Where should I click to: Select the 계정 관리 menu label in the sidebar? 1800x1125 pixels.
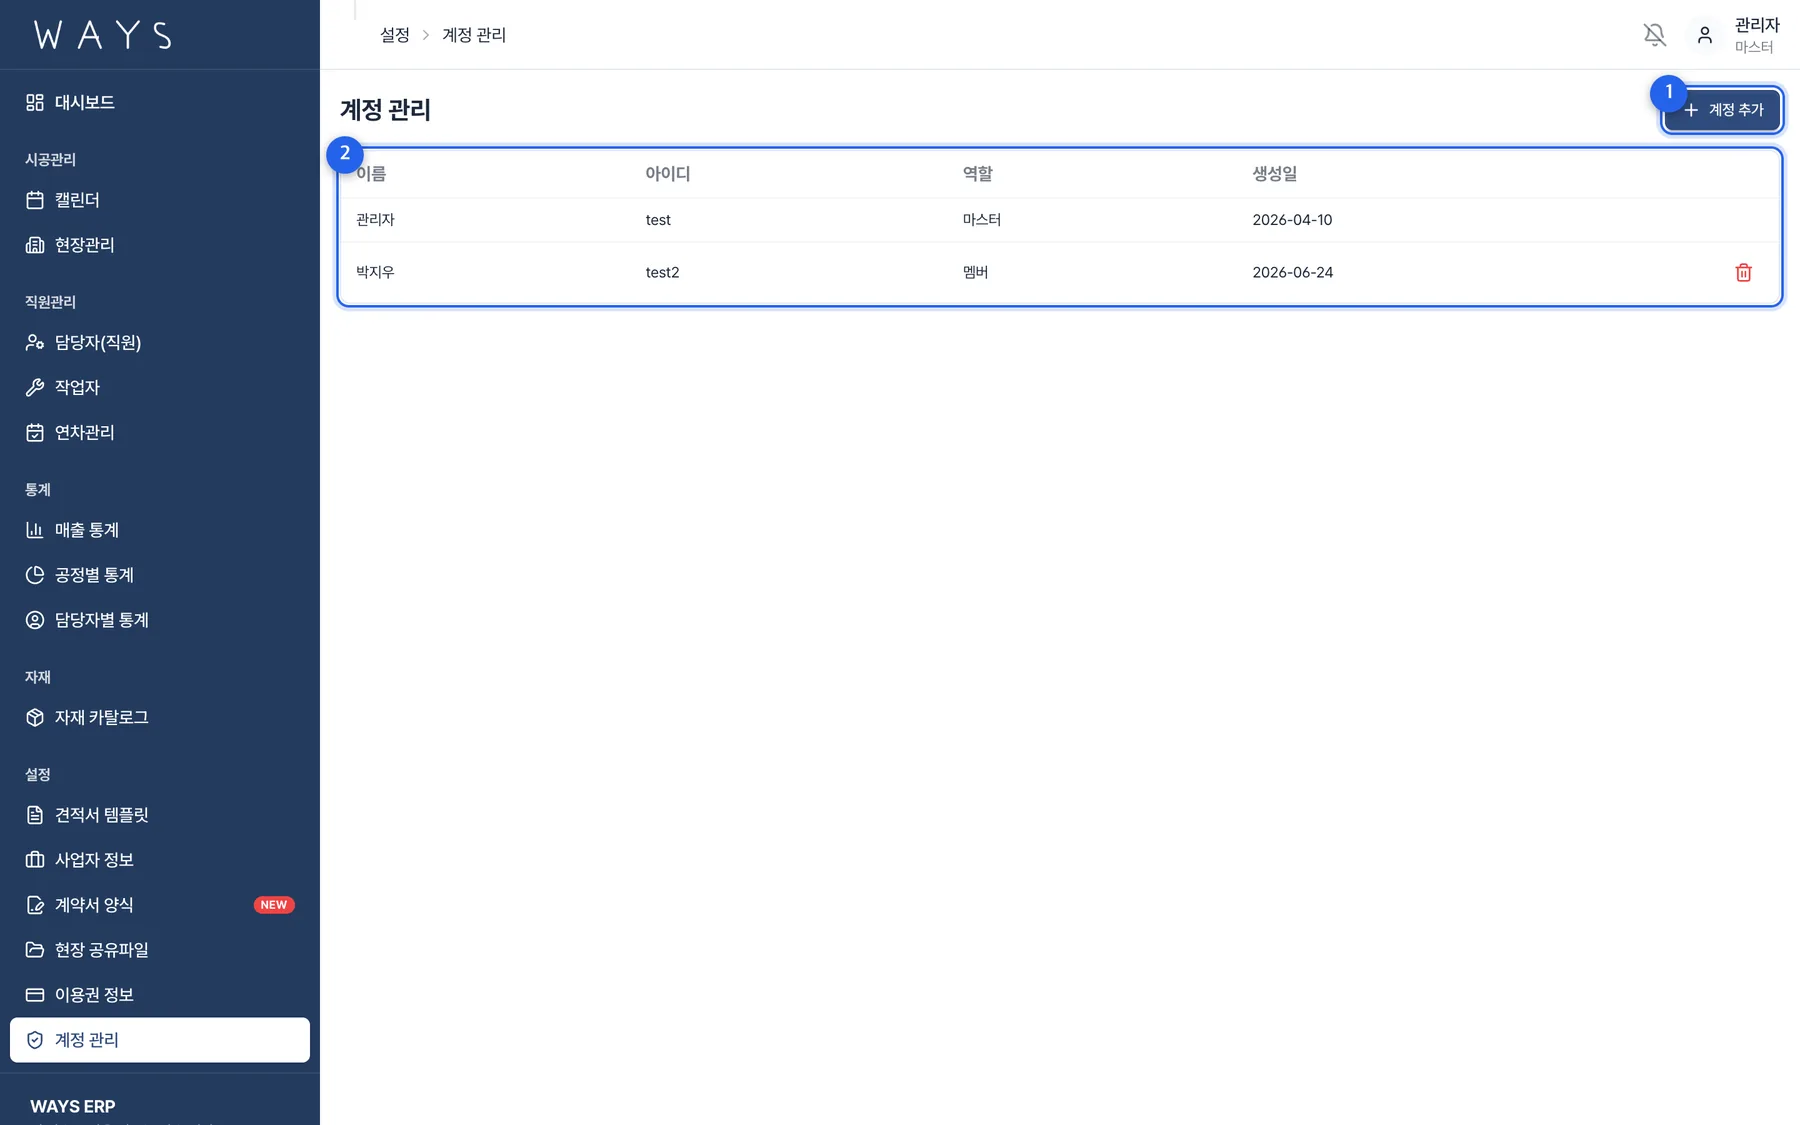[x=87, y=1040]
